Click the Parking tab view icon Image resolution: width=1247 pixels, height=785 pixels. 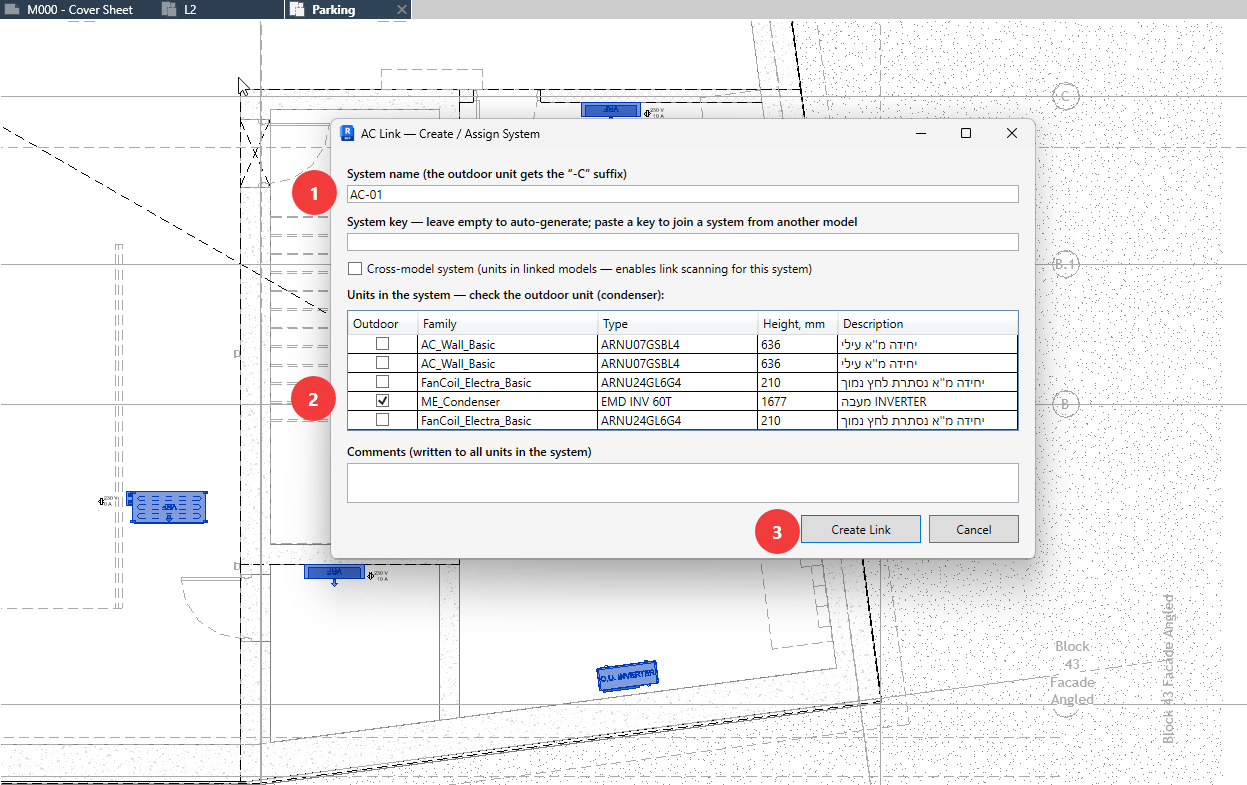(296, 9)
